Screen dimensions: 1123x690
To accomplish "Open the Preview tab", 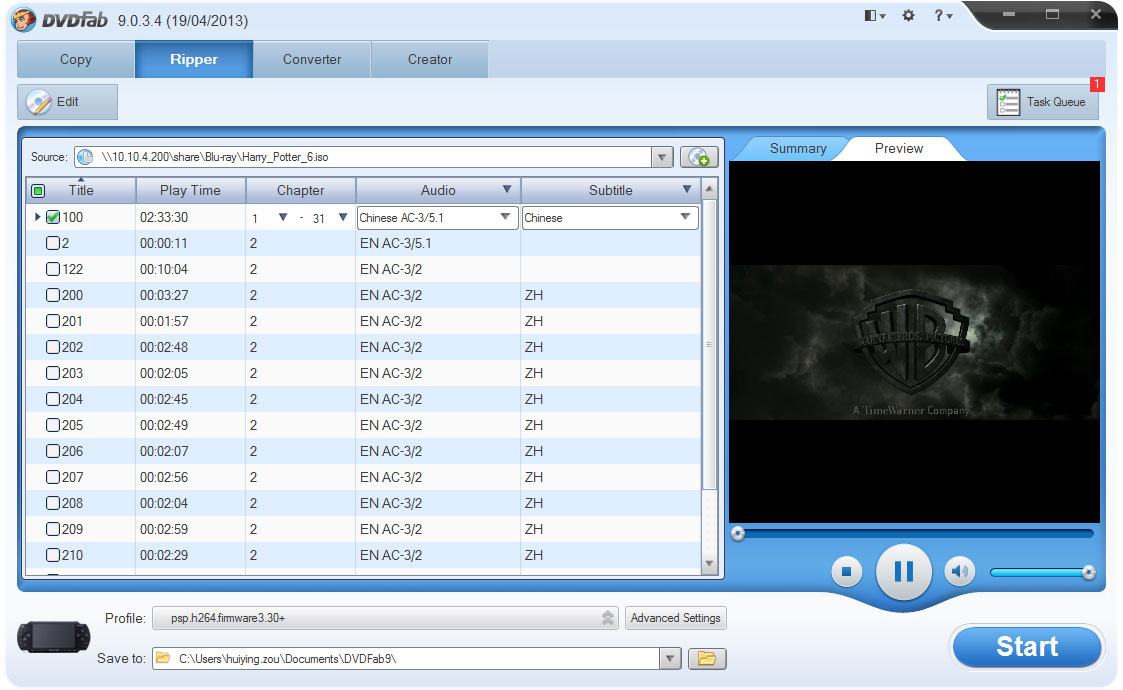I will [x=899, y=148].
